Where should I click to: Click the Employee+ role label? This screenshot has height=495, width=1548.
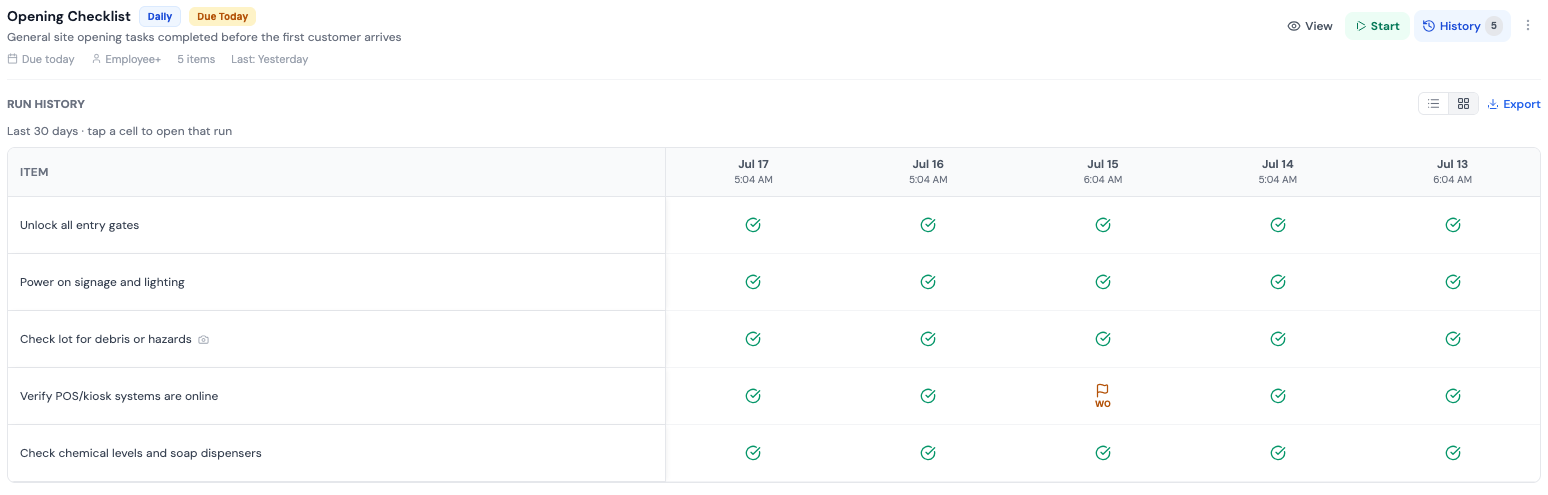click(x=126, y=59)
